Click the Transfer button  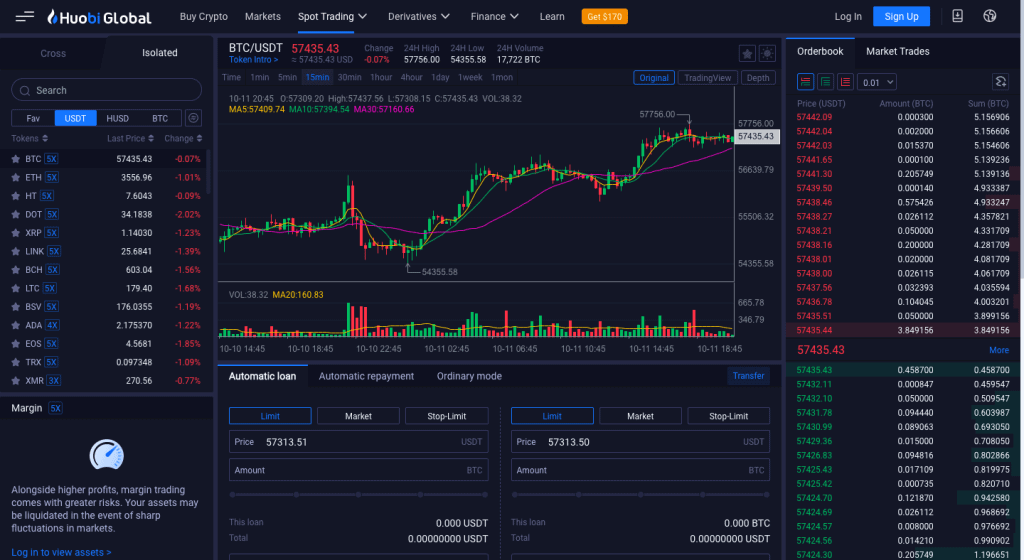748,376
